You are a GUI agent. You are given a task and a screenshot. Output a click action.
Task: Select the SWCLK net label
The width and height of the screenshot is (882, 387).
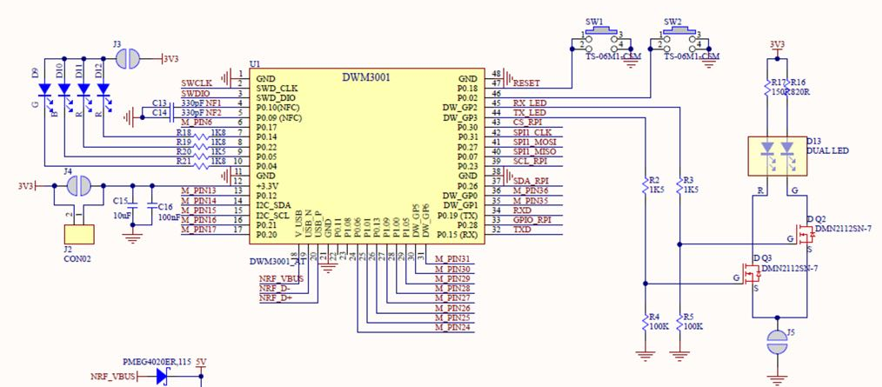pos(197,83)
